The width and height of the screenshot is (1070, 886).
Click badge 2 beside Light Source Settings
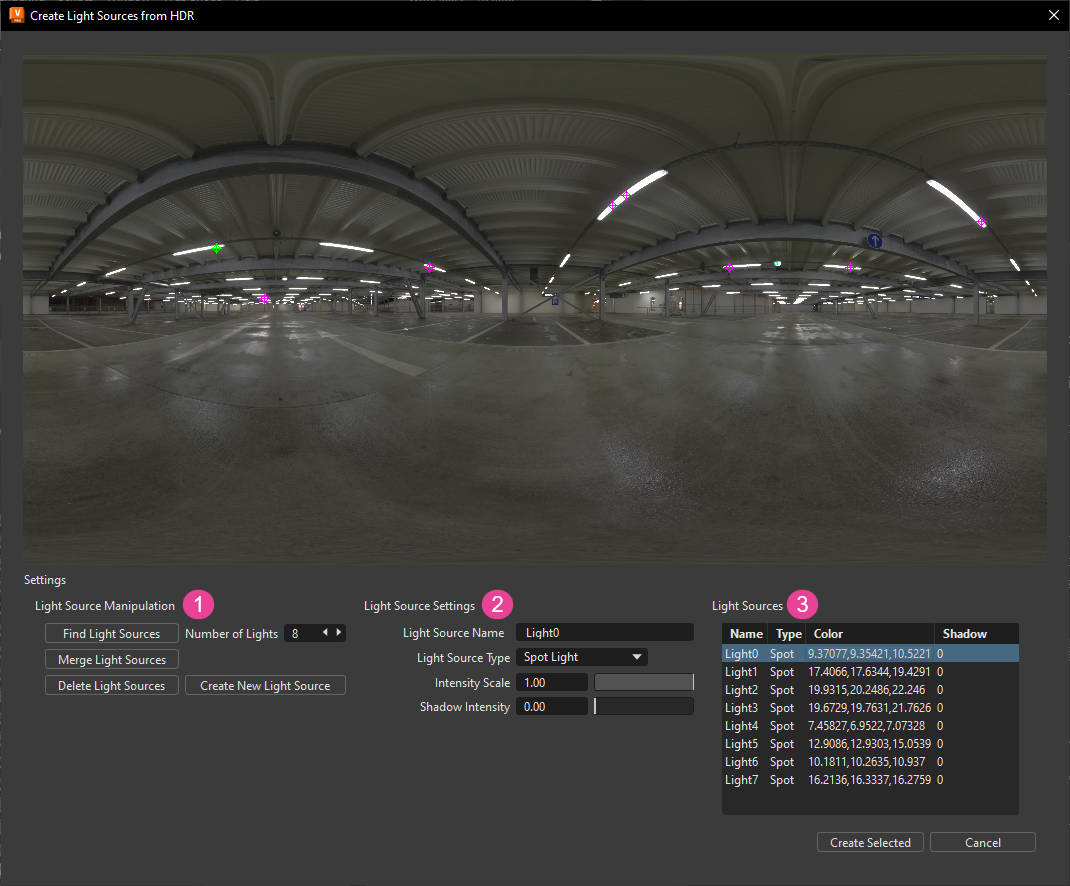pos(496,604)
